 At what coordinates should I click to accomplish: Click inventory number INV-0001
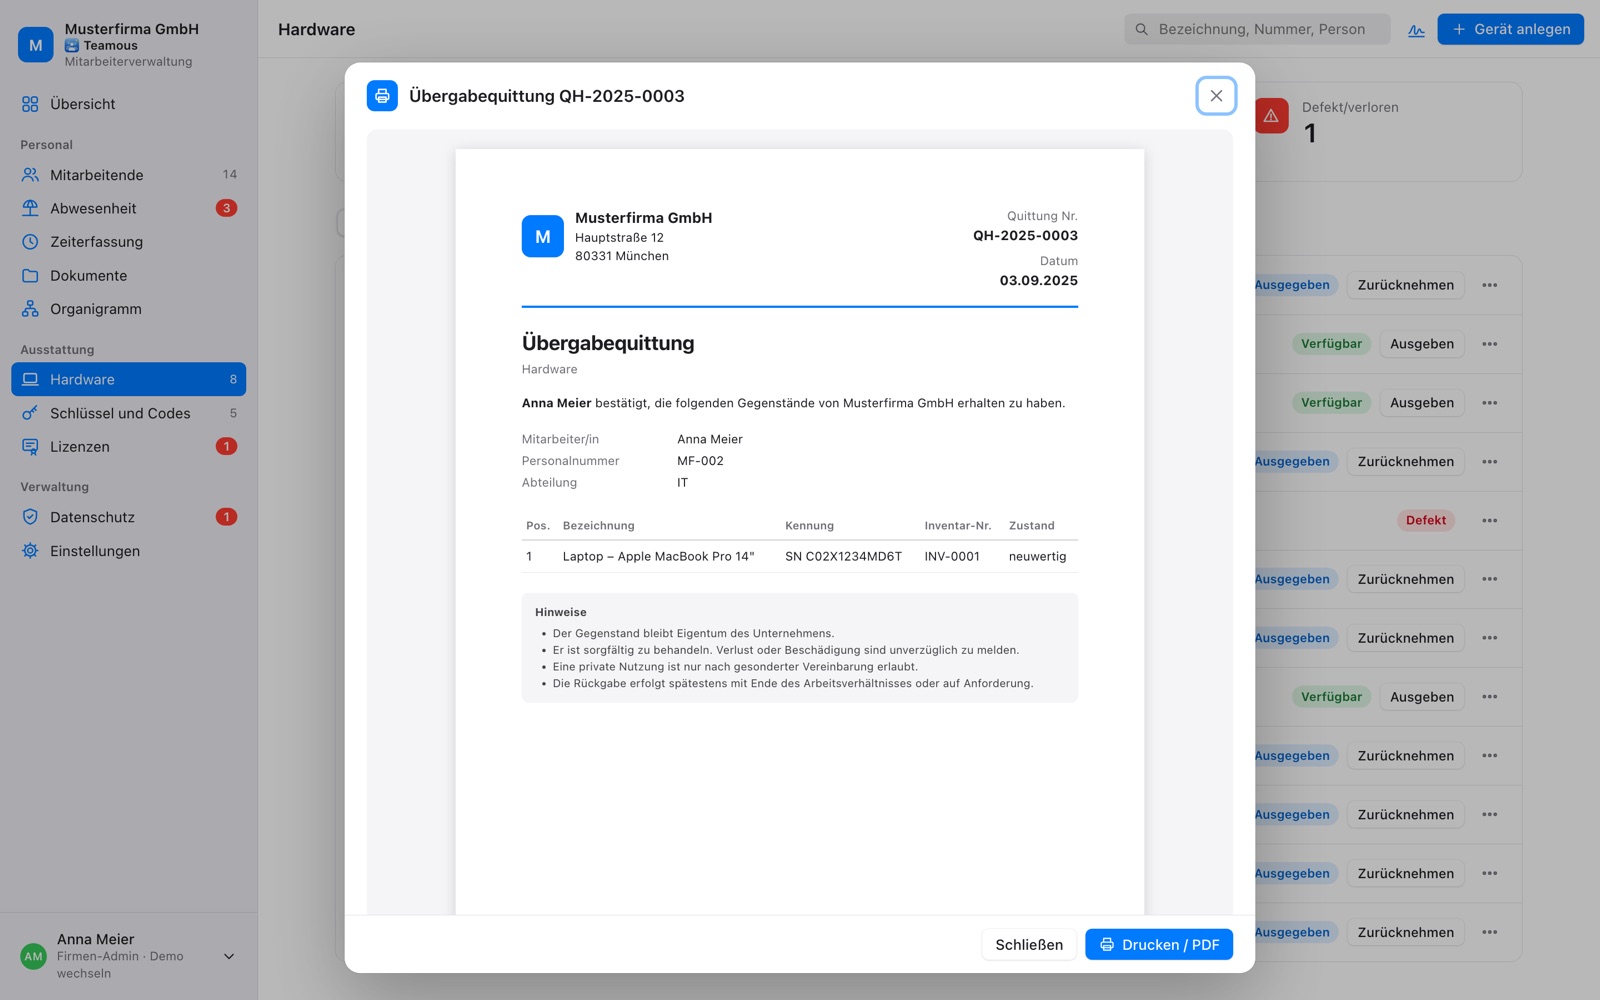coord(952,556)
